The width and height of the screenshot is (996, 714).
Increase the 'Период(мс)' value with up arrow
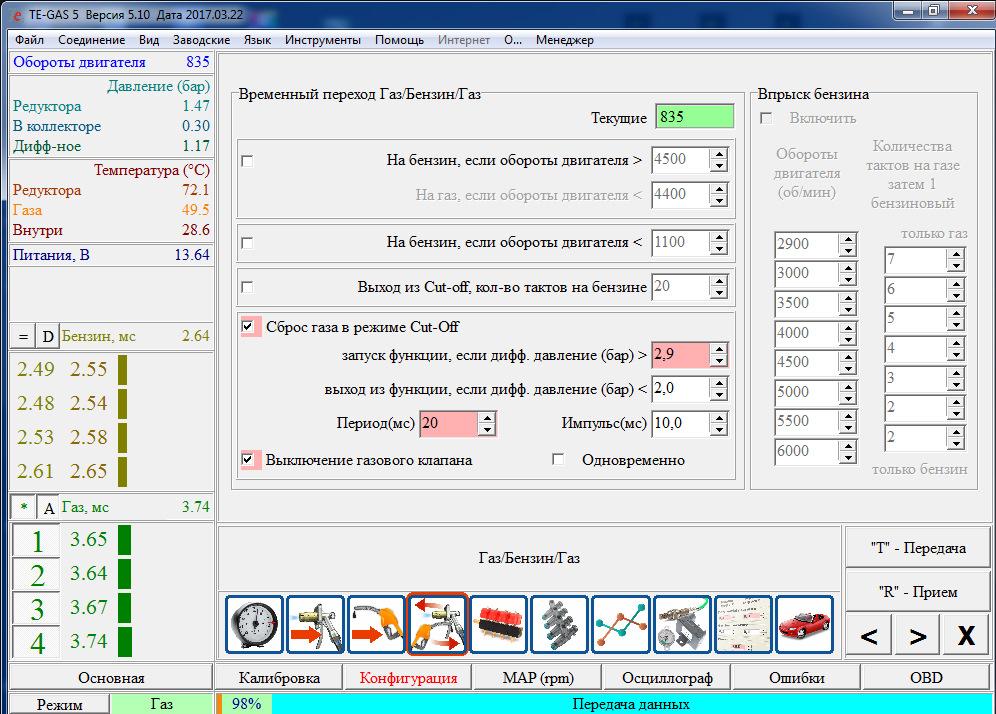tap(487, 417)
